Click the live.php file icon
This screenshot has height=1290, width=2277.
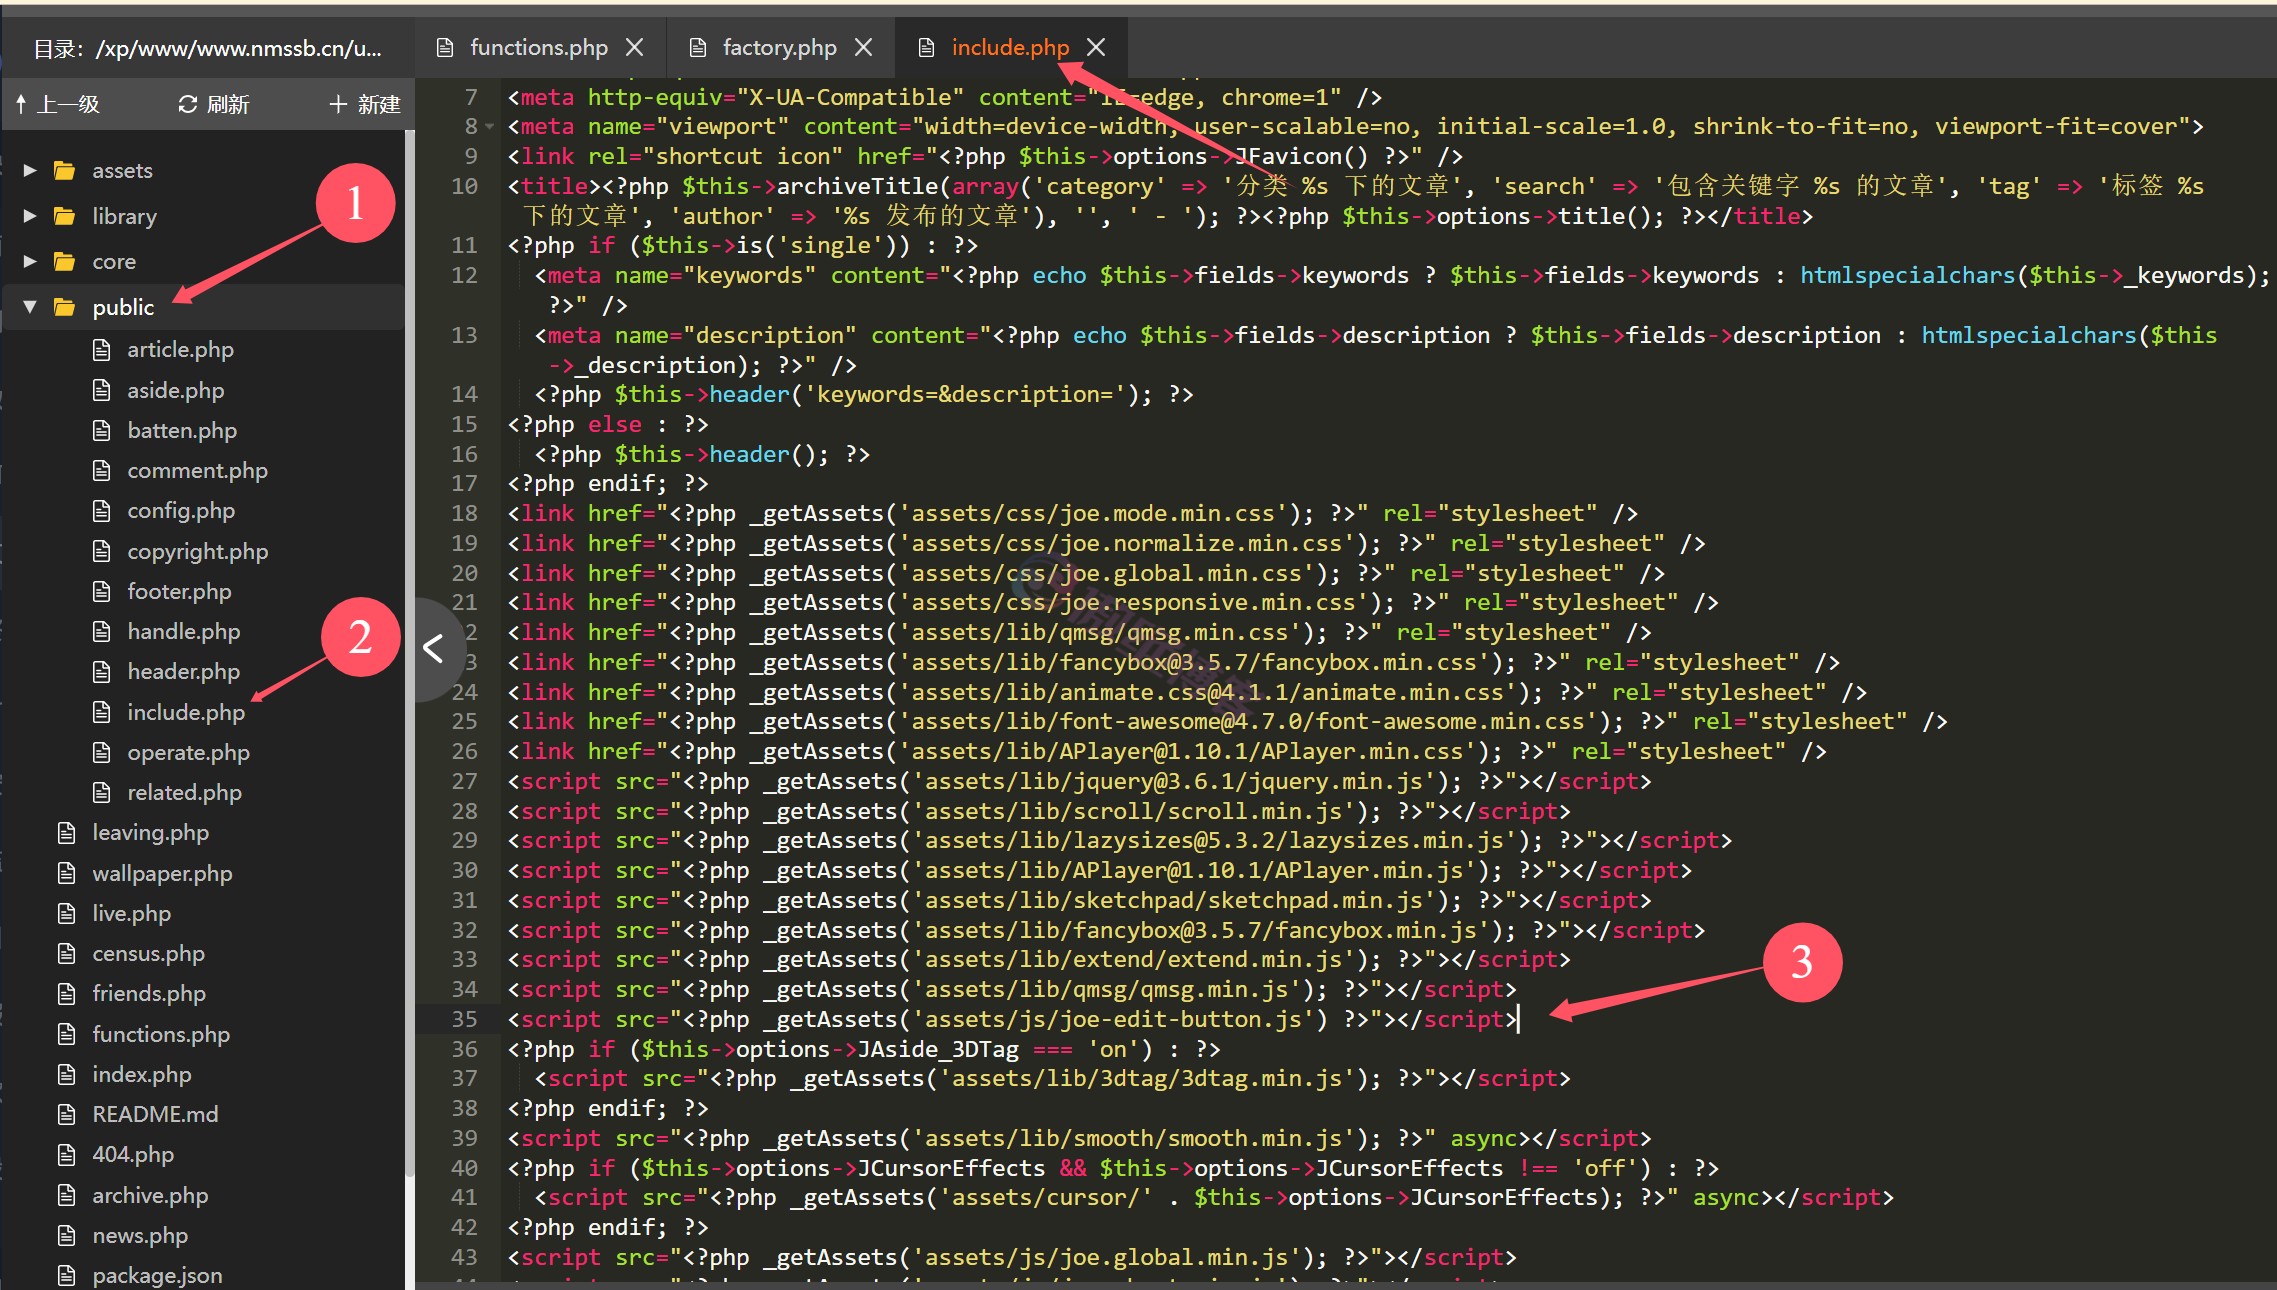66,913
